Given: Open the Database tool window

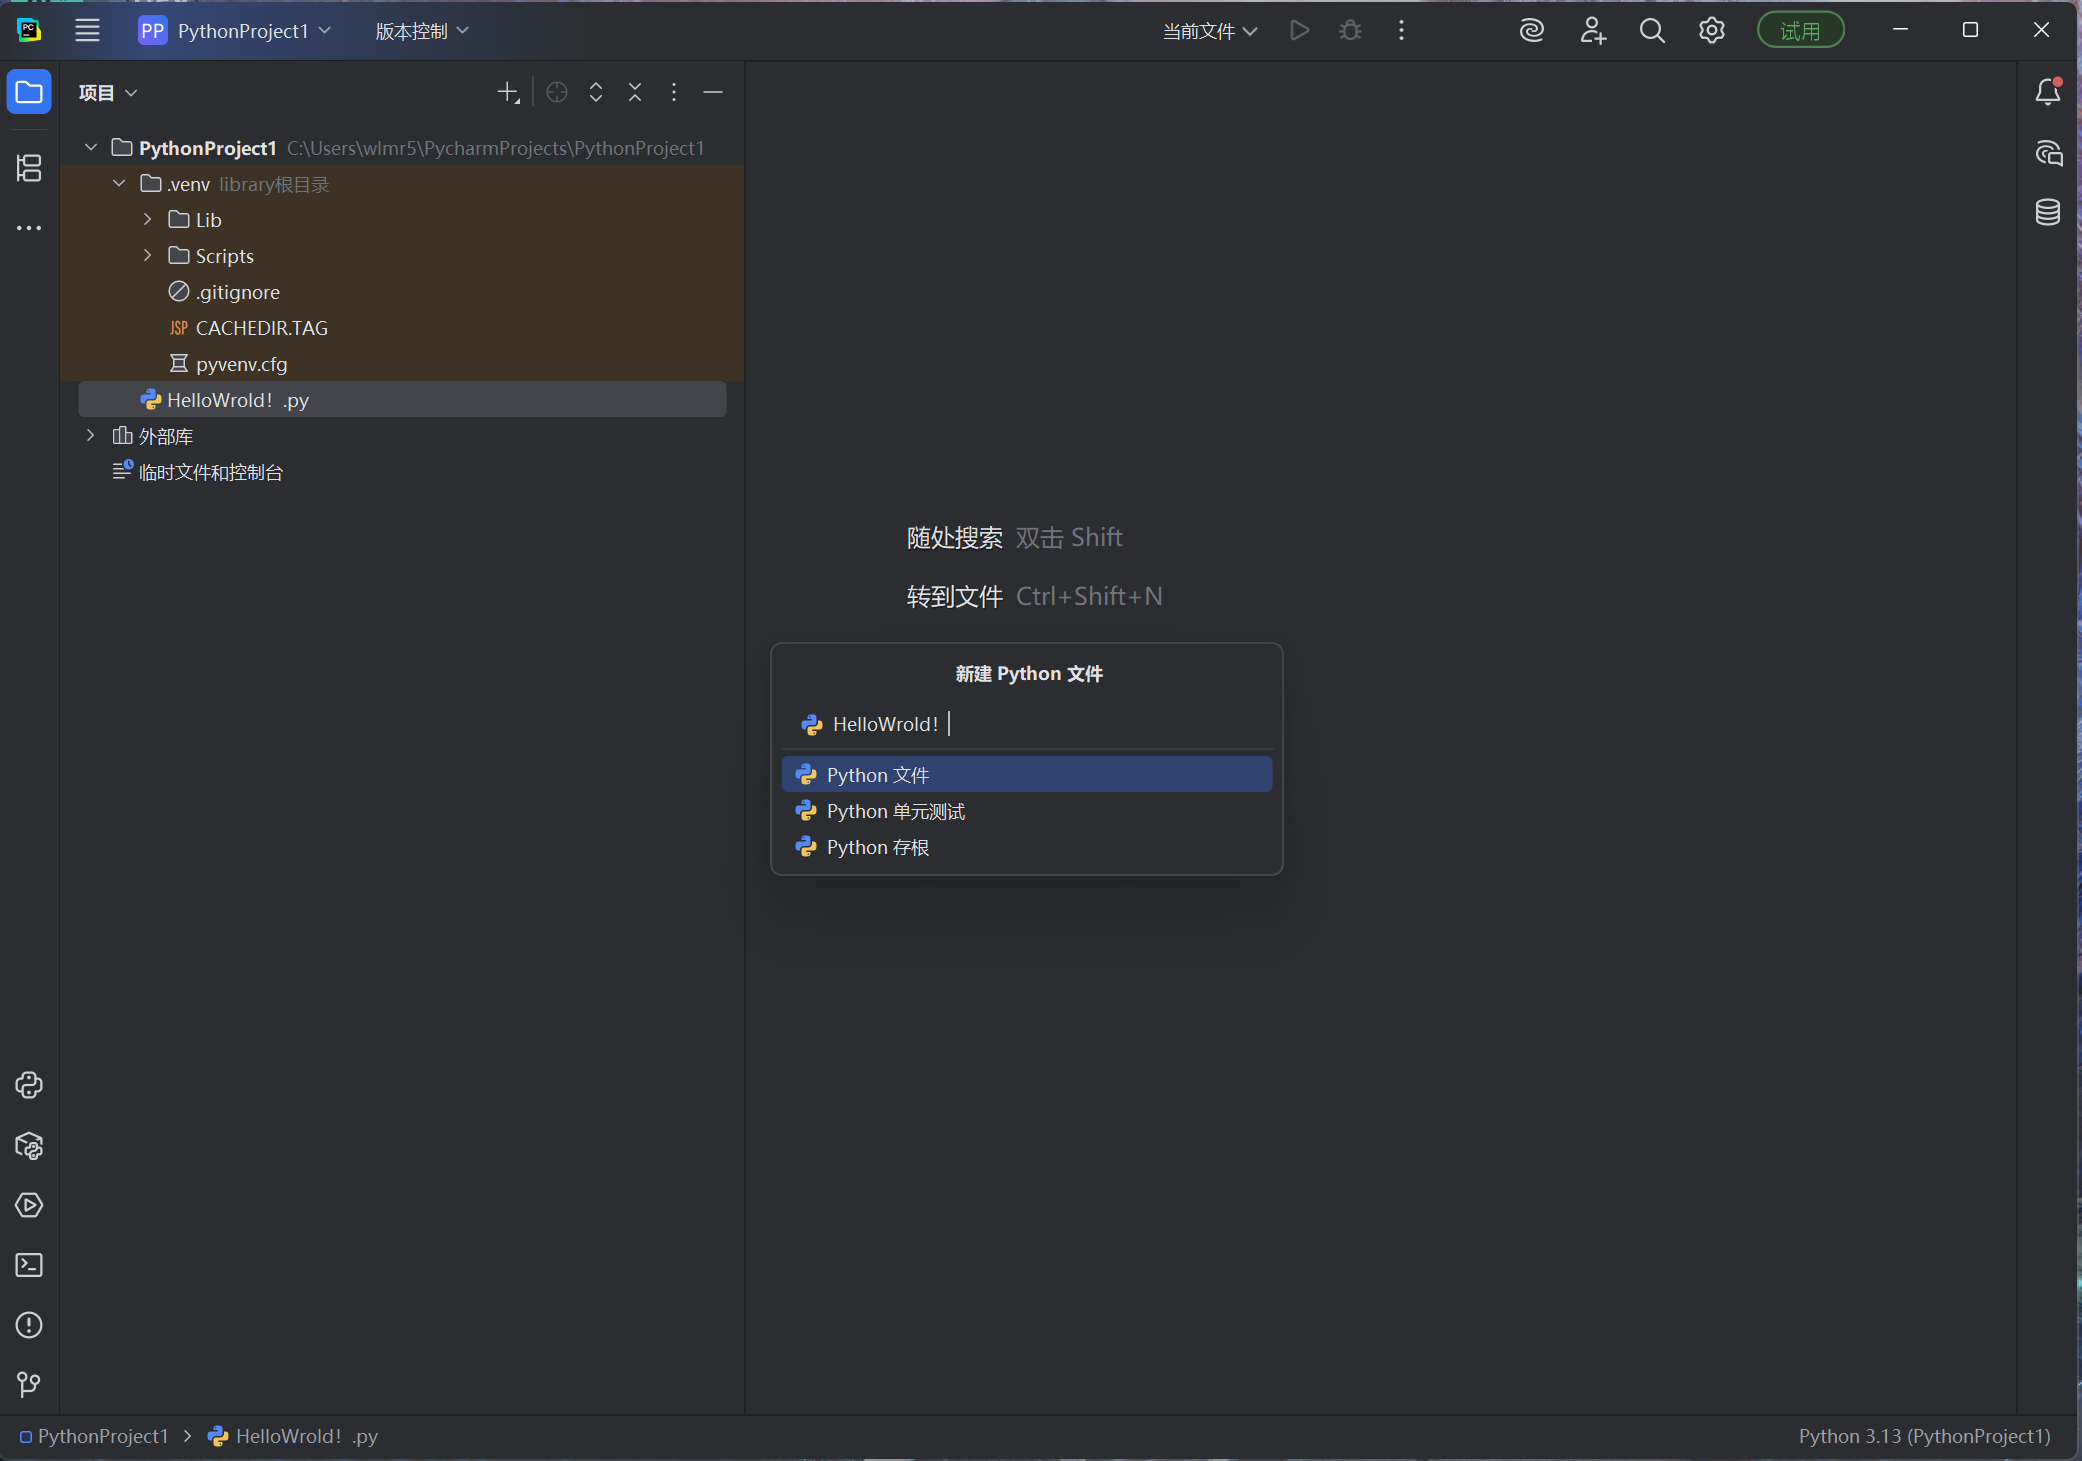Looking at the screenshot, I should tap(2047, 212).
